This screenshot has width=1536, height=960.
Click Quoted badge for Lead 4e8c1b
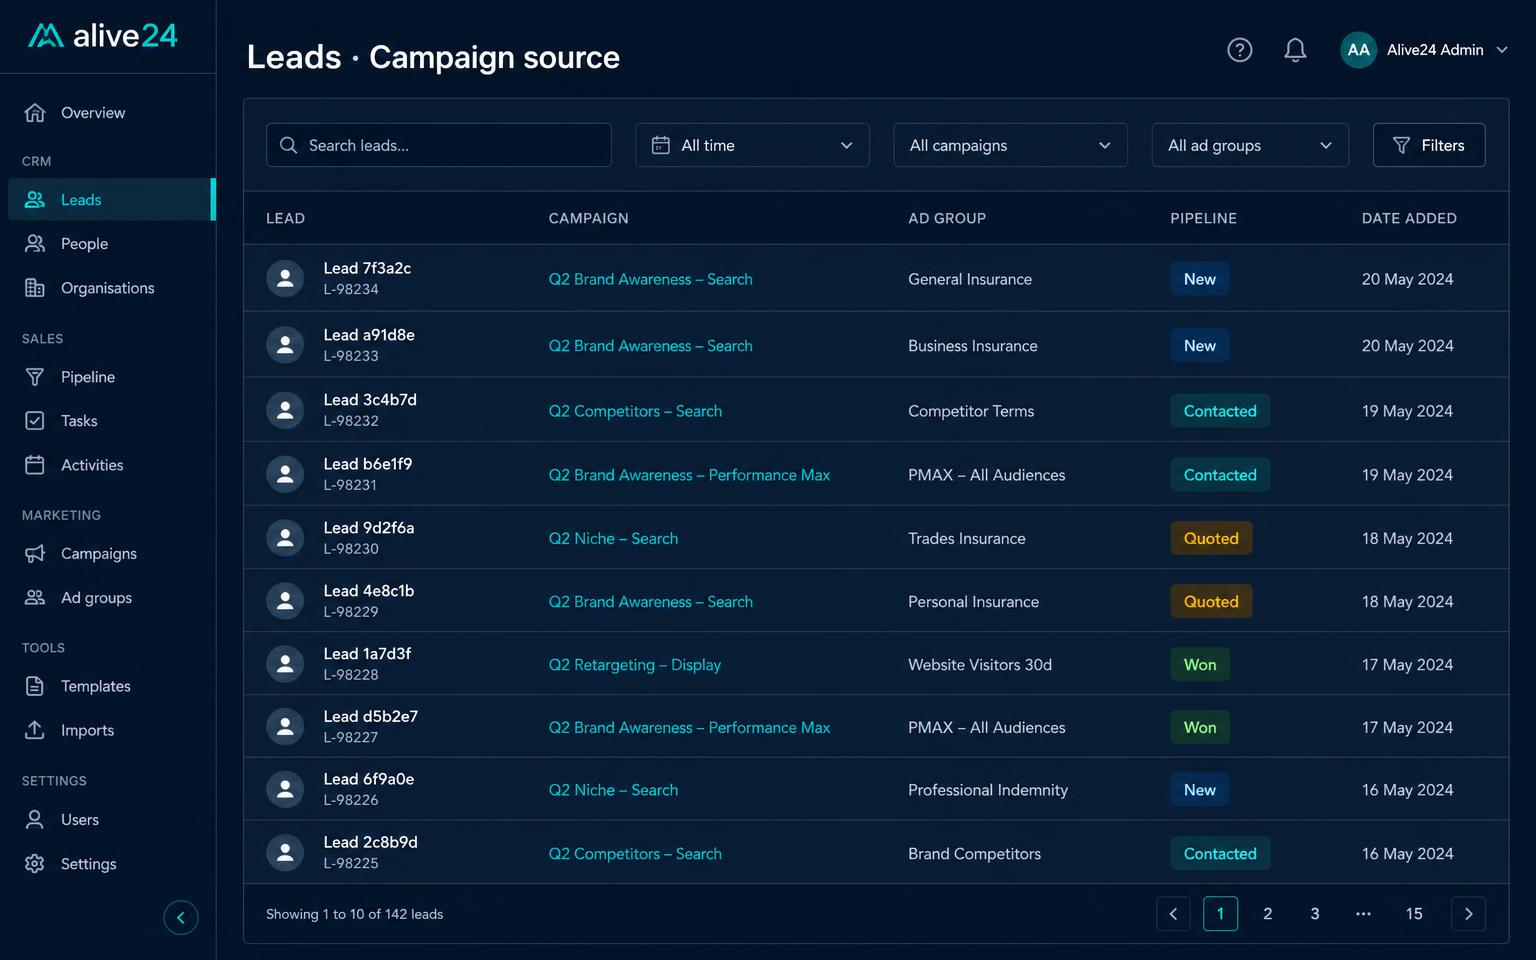point(1211,601)
